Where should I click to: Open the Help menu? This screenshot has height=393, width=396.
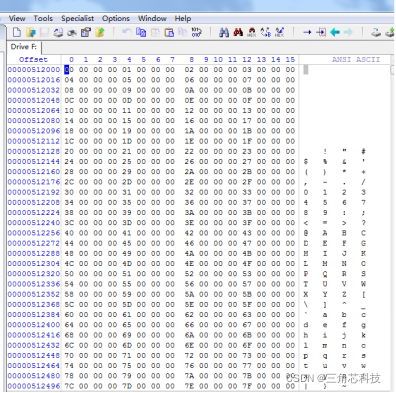183,19
